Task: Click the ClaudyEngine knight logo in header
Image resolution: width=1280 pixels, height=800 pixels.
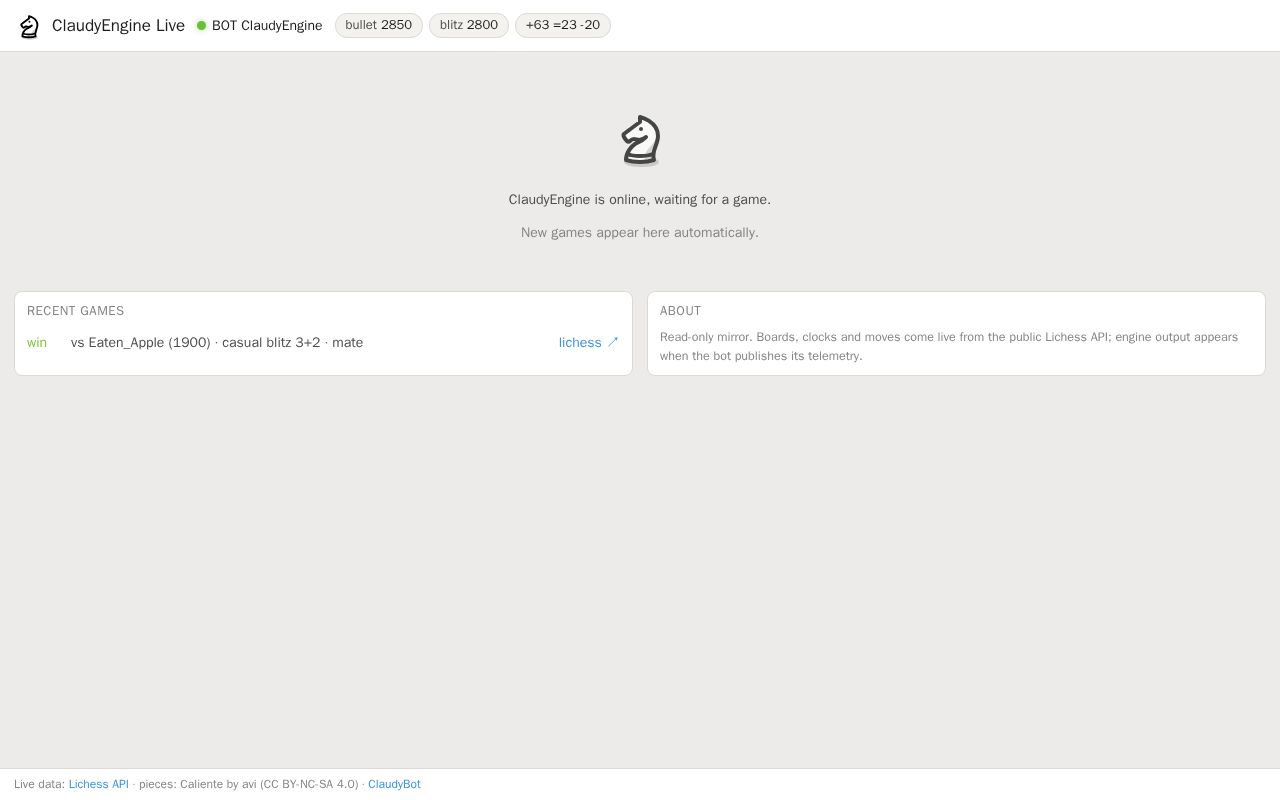Action: (x=29, y=26)
